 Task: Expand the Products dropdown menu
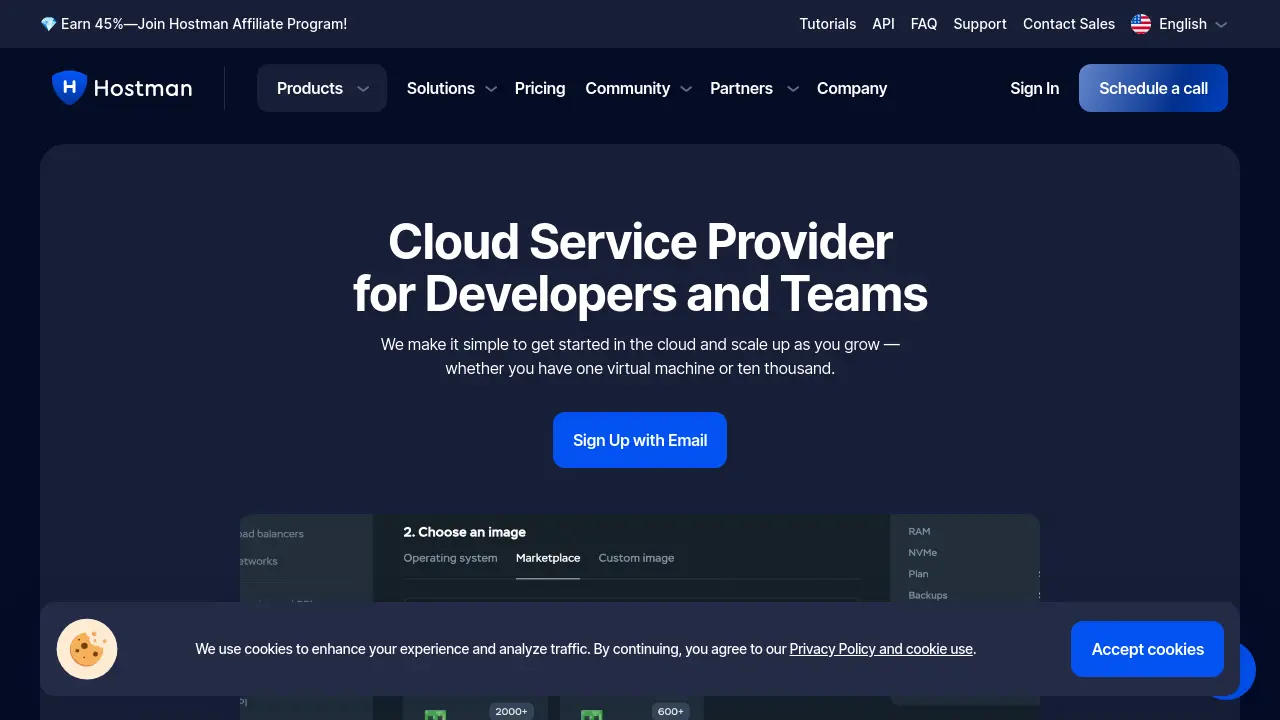click(321, 88)
